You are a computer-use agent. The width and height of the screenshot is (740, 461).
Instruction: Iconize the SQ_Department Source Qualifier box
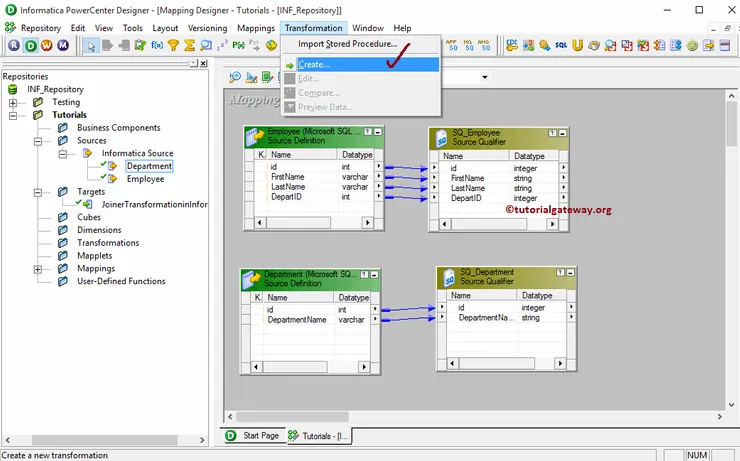[571, 273]
